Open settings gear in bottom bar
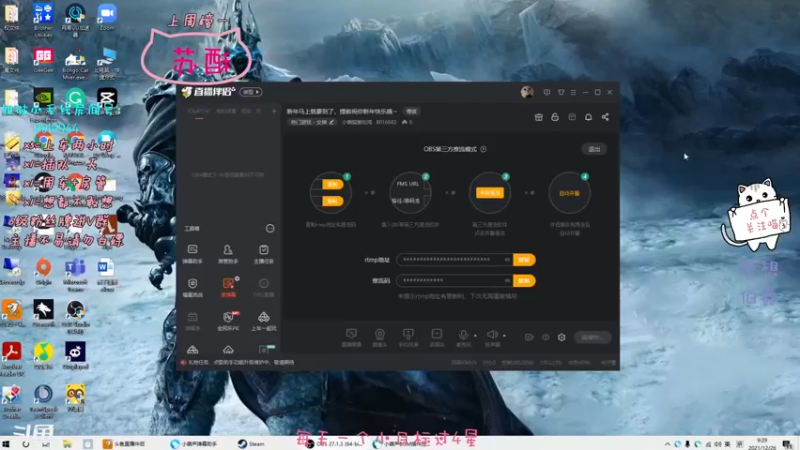This screenshot has height=450, width=800. (562, 337)
